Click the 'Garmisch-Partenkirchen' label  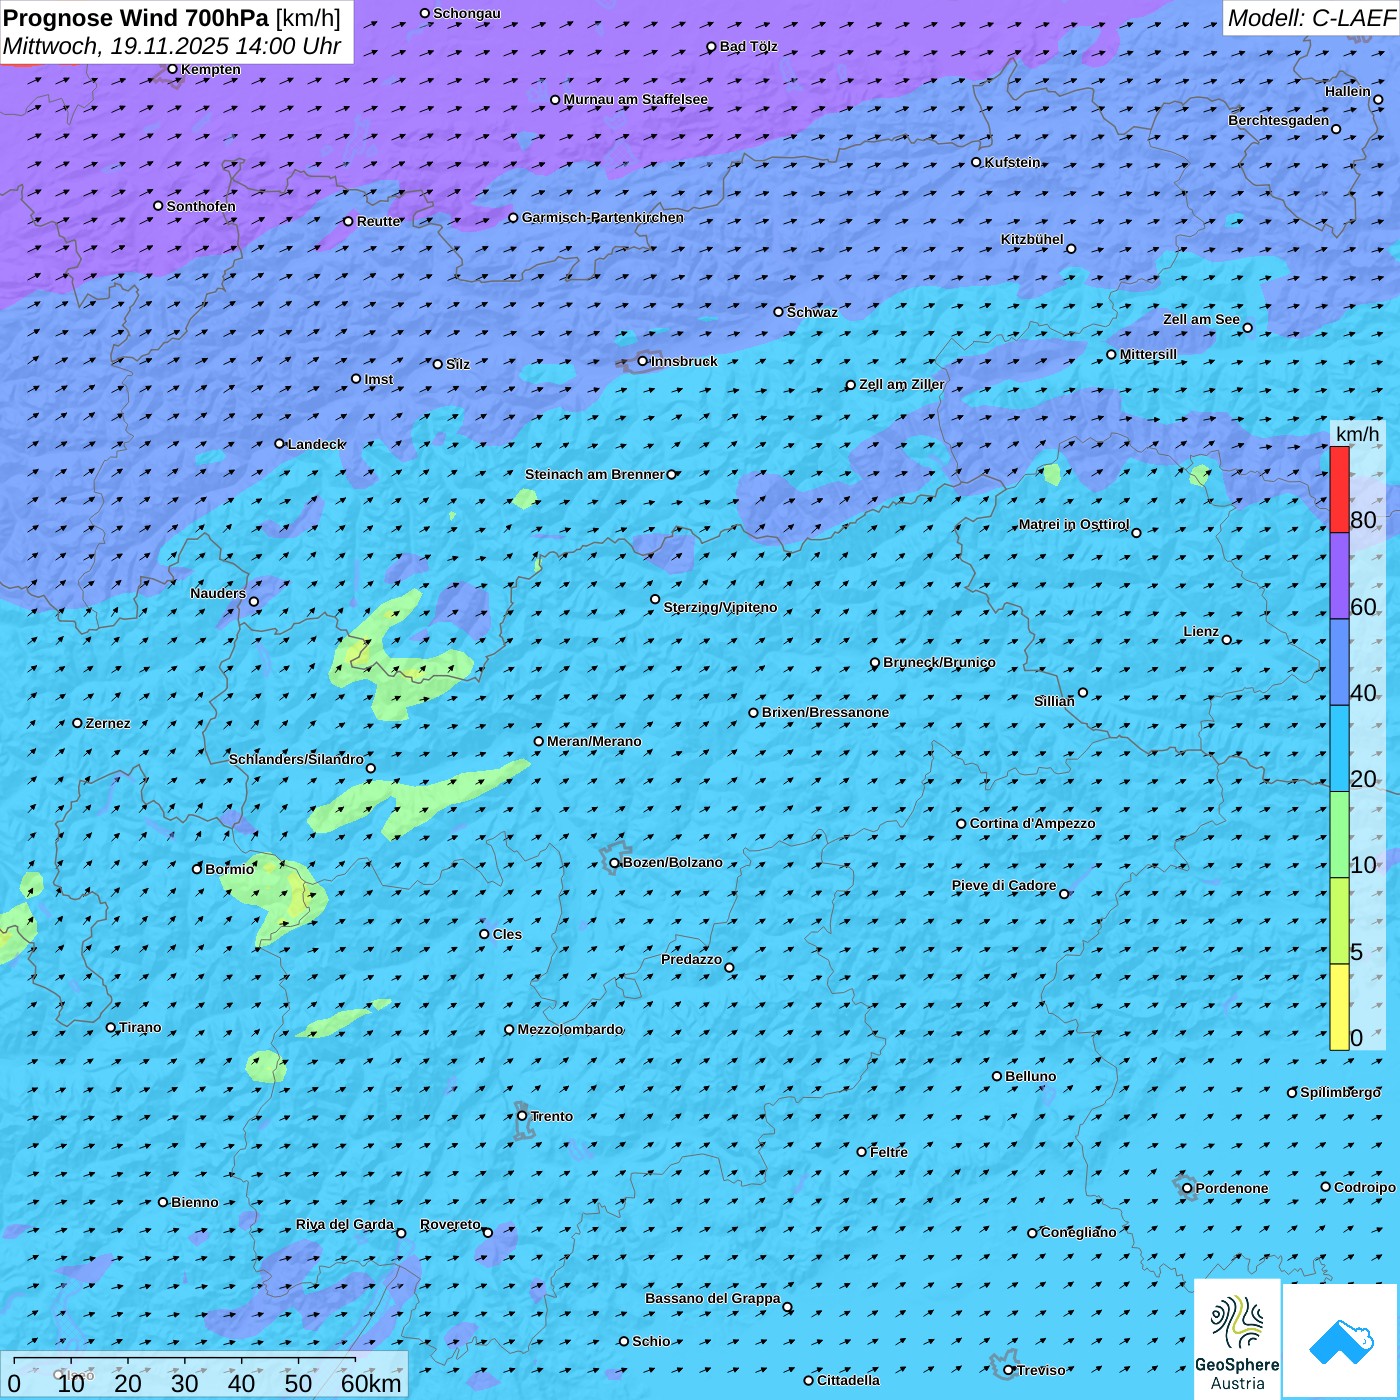coord(603,217)
